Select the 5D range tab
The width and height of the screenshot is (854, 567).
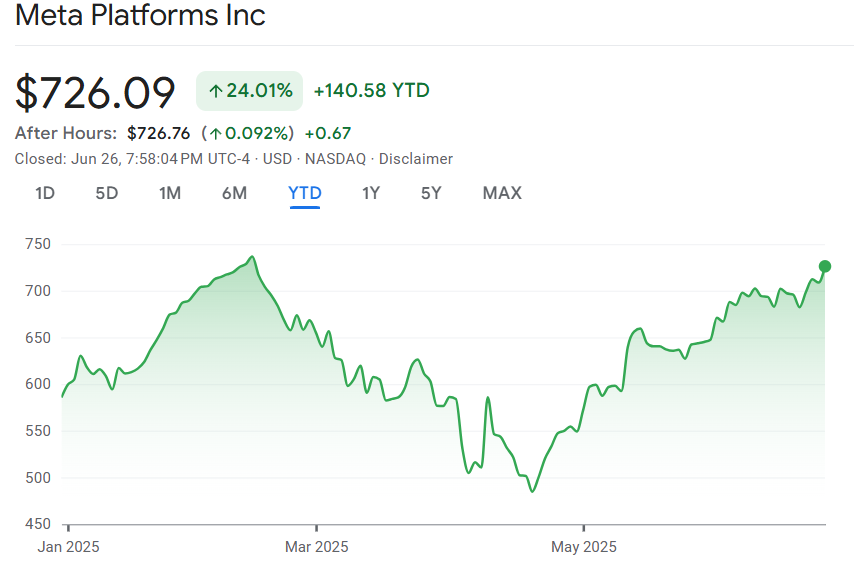point(107,193)
